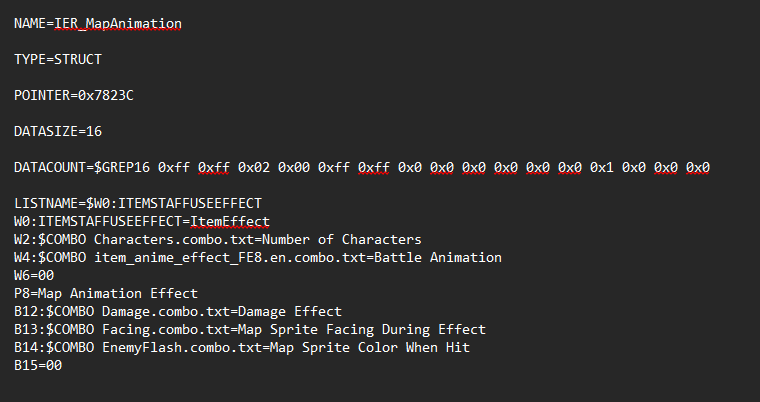Click the 0x02 value in DATACOUNT line

point(253,167)
